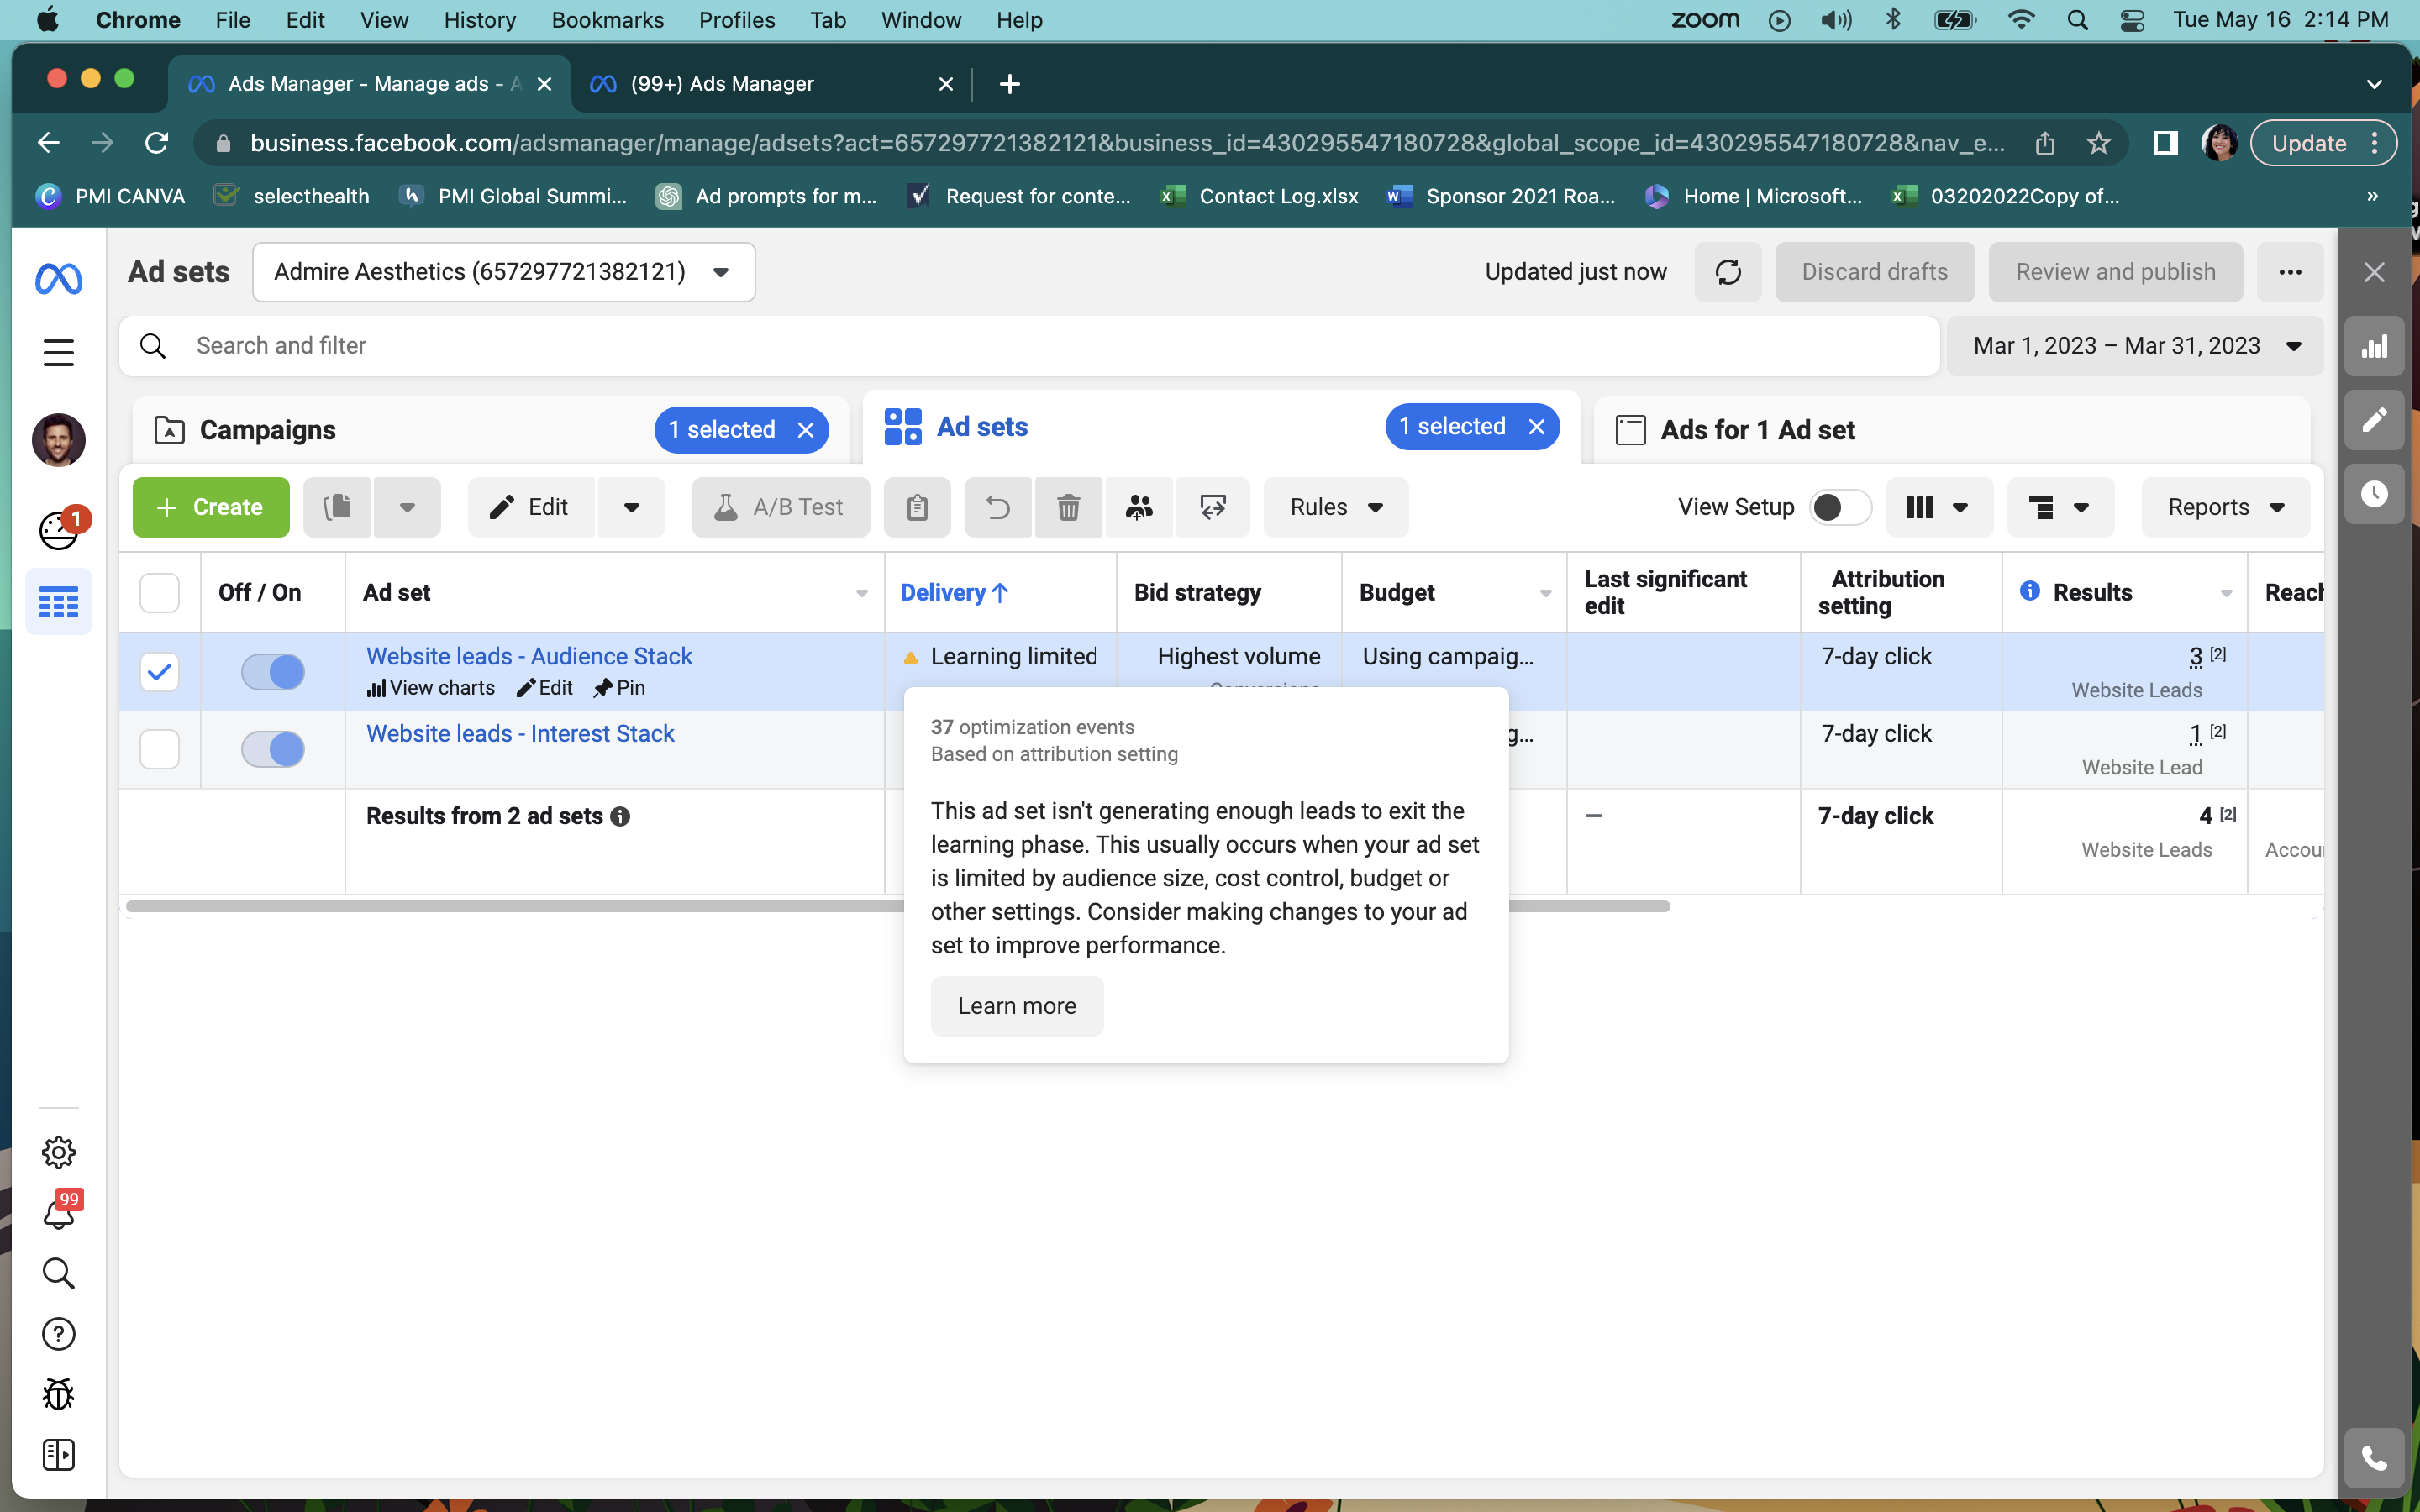Viewport: 2420px width, 1512px height.
Task: Click the charts icon in right panel
Action: point(2374,346)
